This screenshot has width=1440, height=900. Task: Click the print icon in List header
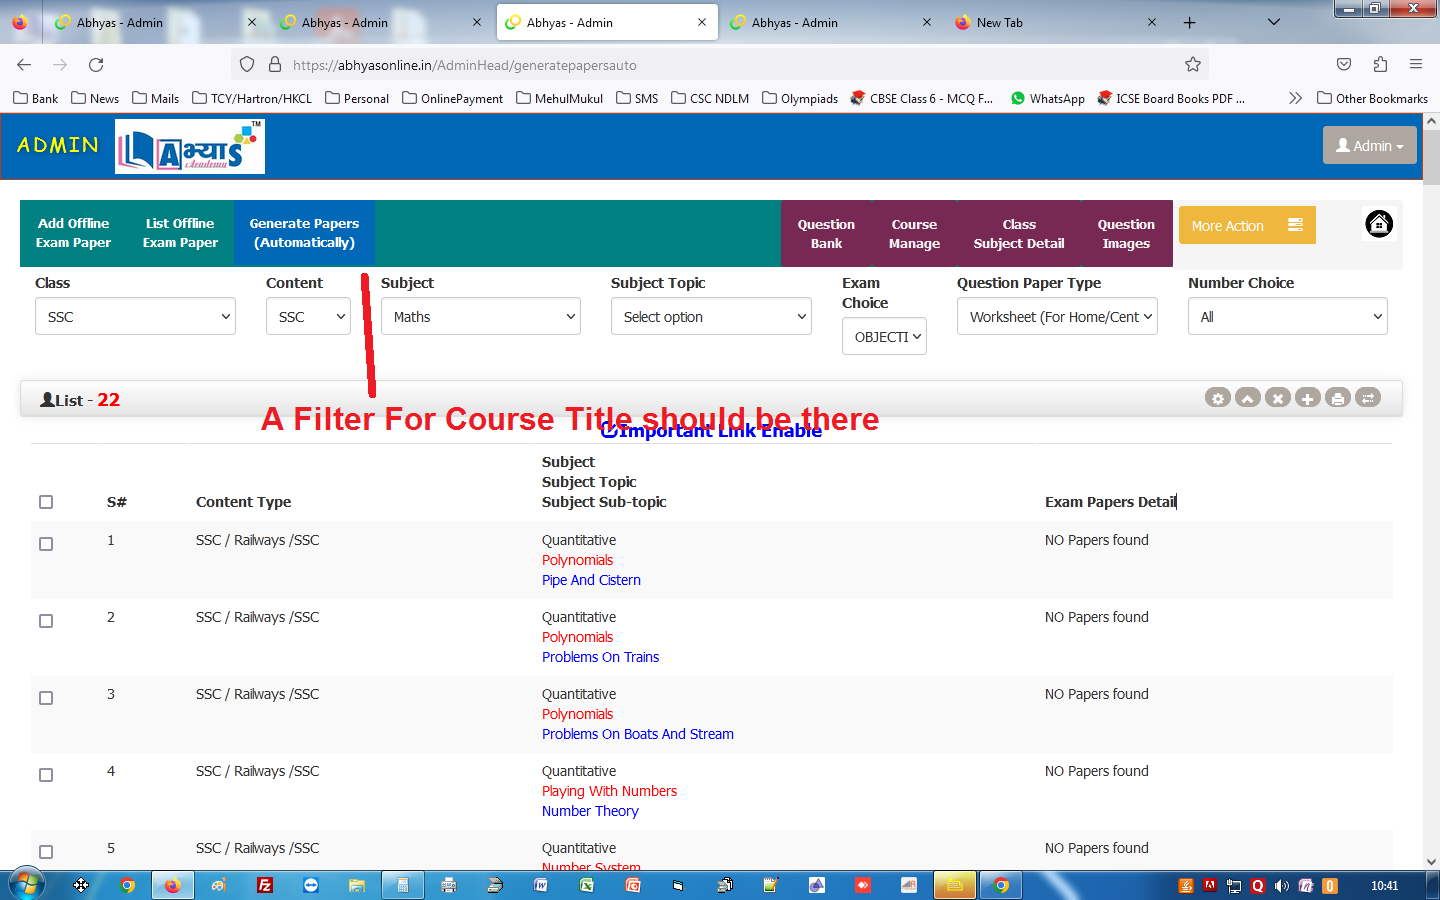1337,398
